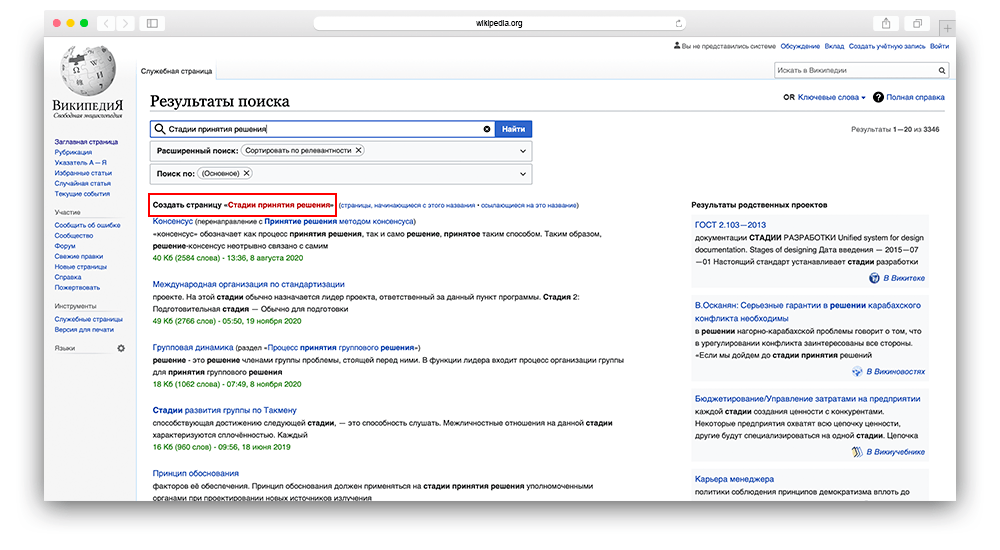Open 'Служебные страницы' under Инструменты

click(x=89, y=319)
